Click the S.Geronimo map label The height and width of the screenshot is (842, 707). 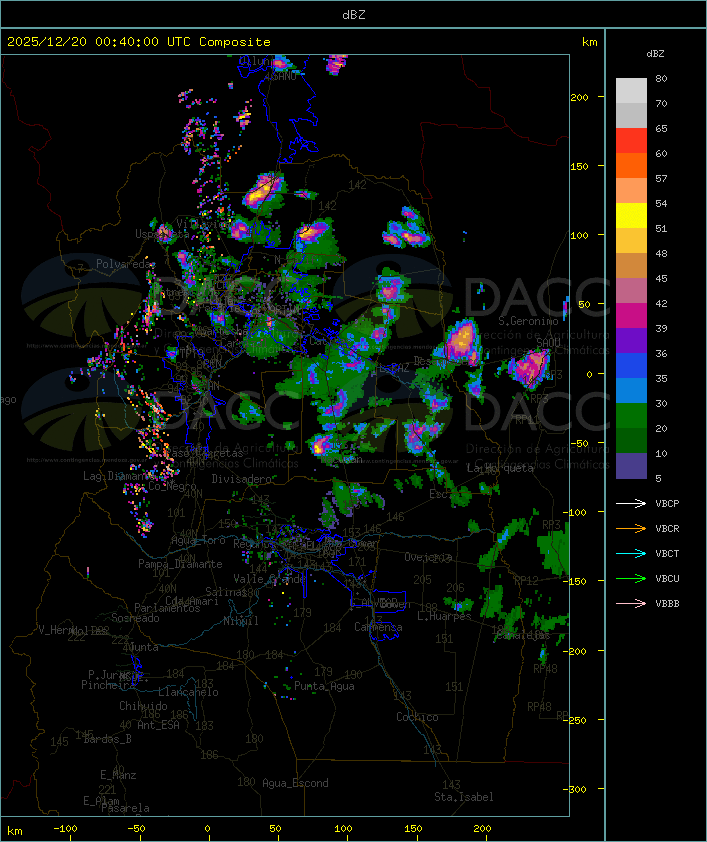coord(528,321)
